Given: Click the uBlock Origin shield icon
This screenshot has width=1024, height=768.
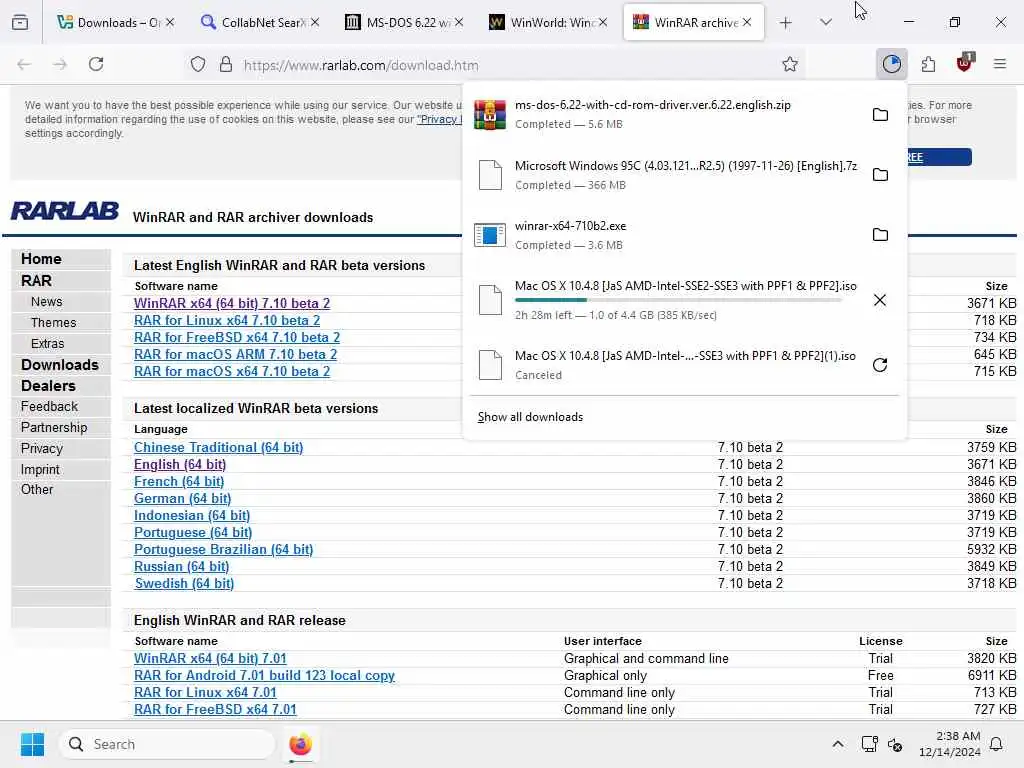Looking at the screenshot, I should click(x=965, y=63).
